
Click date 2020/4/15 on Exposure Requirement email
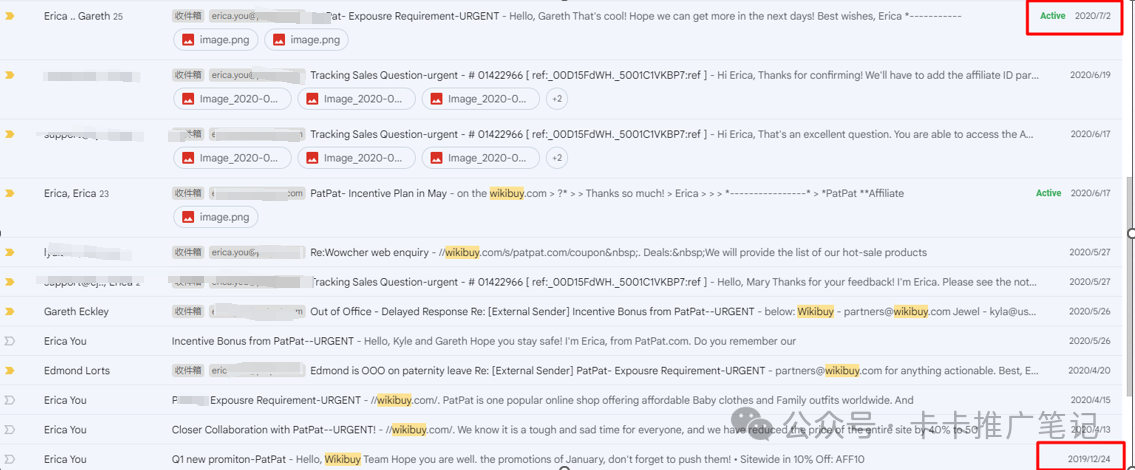pyautogui.click(x=1090, y=400)
